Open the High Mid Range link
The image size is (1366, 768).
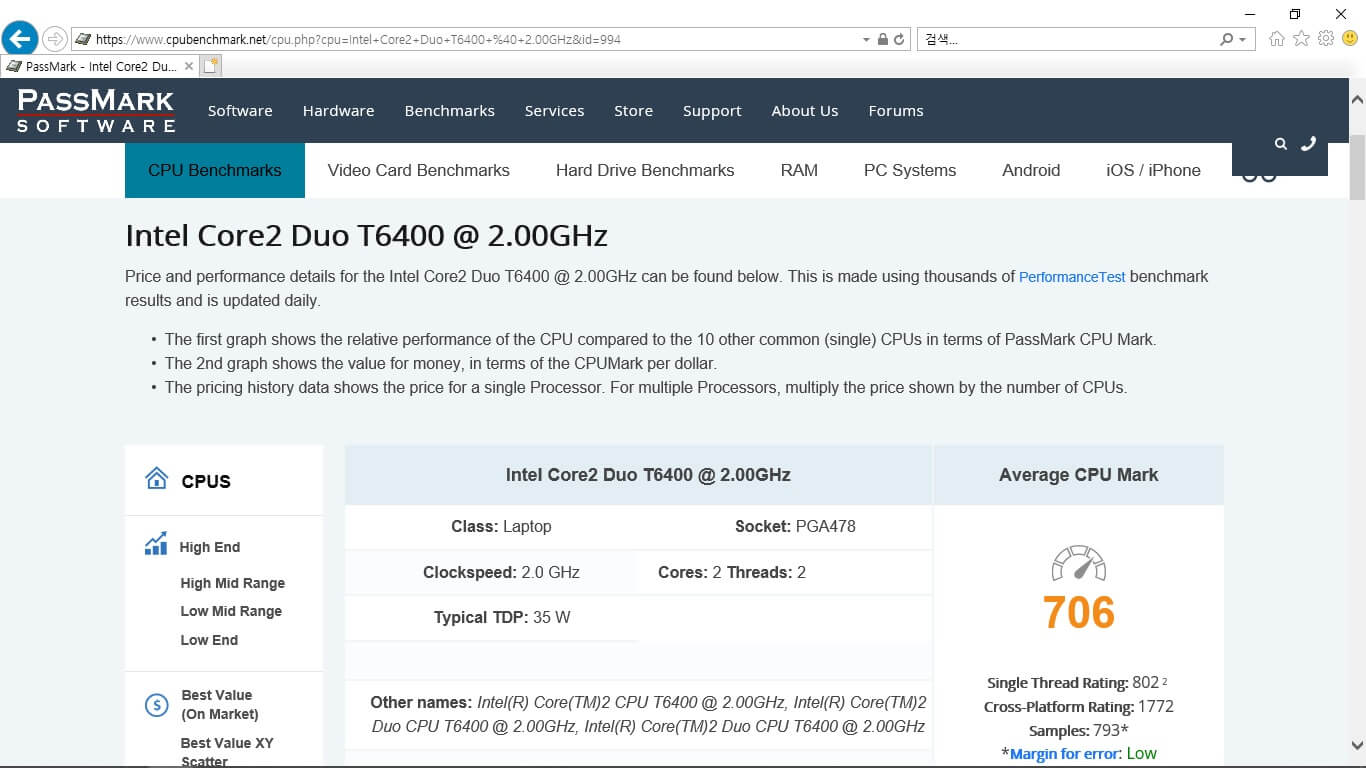[233, 583]
